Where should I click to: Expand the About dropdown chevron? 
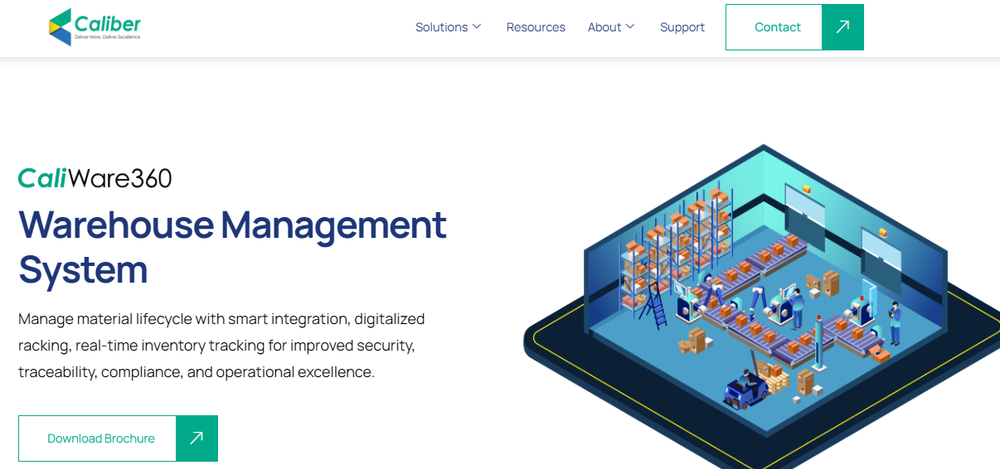pyautogui.click(x=630, y=27)
